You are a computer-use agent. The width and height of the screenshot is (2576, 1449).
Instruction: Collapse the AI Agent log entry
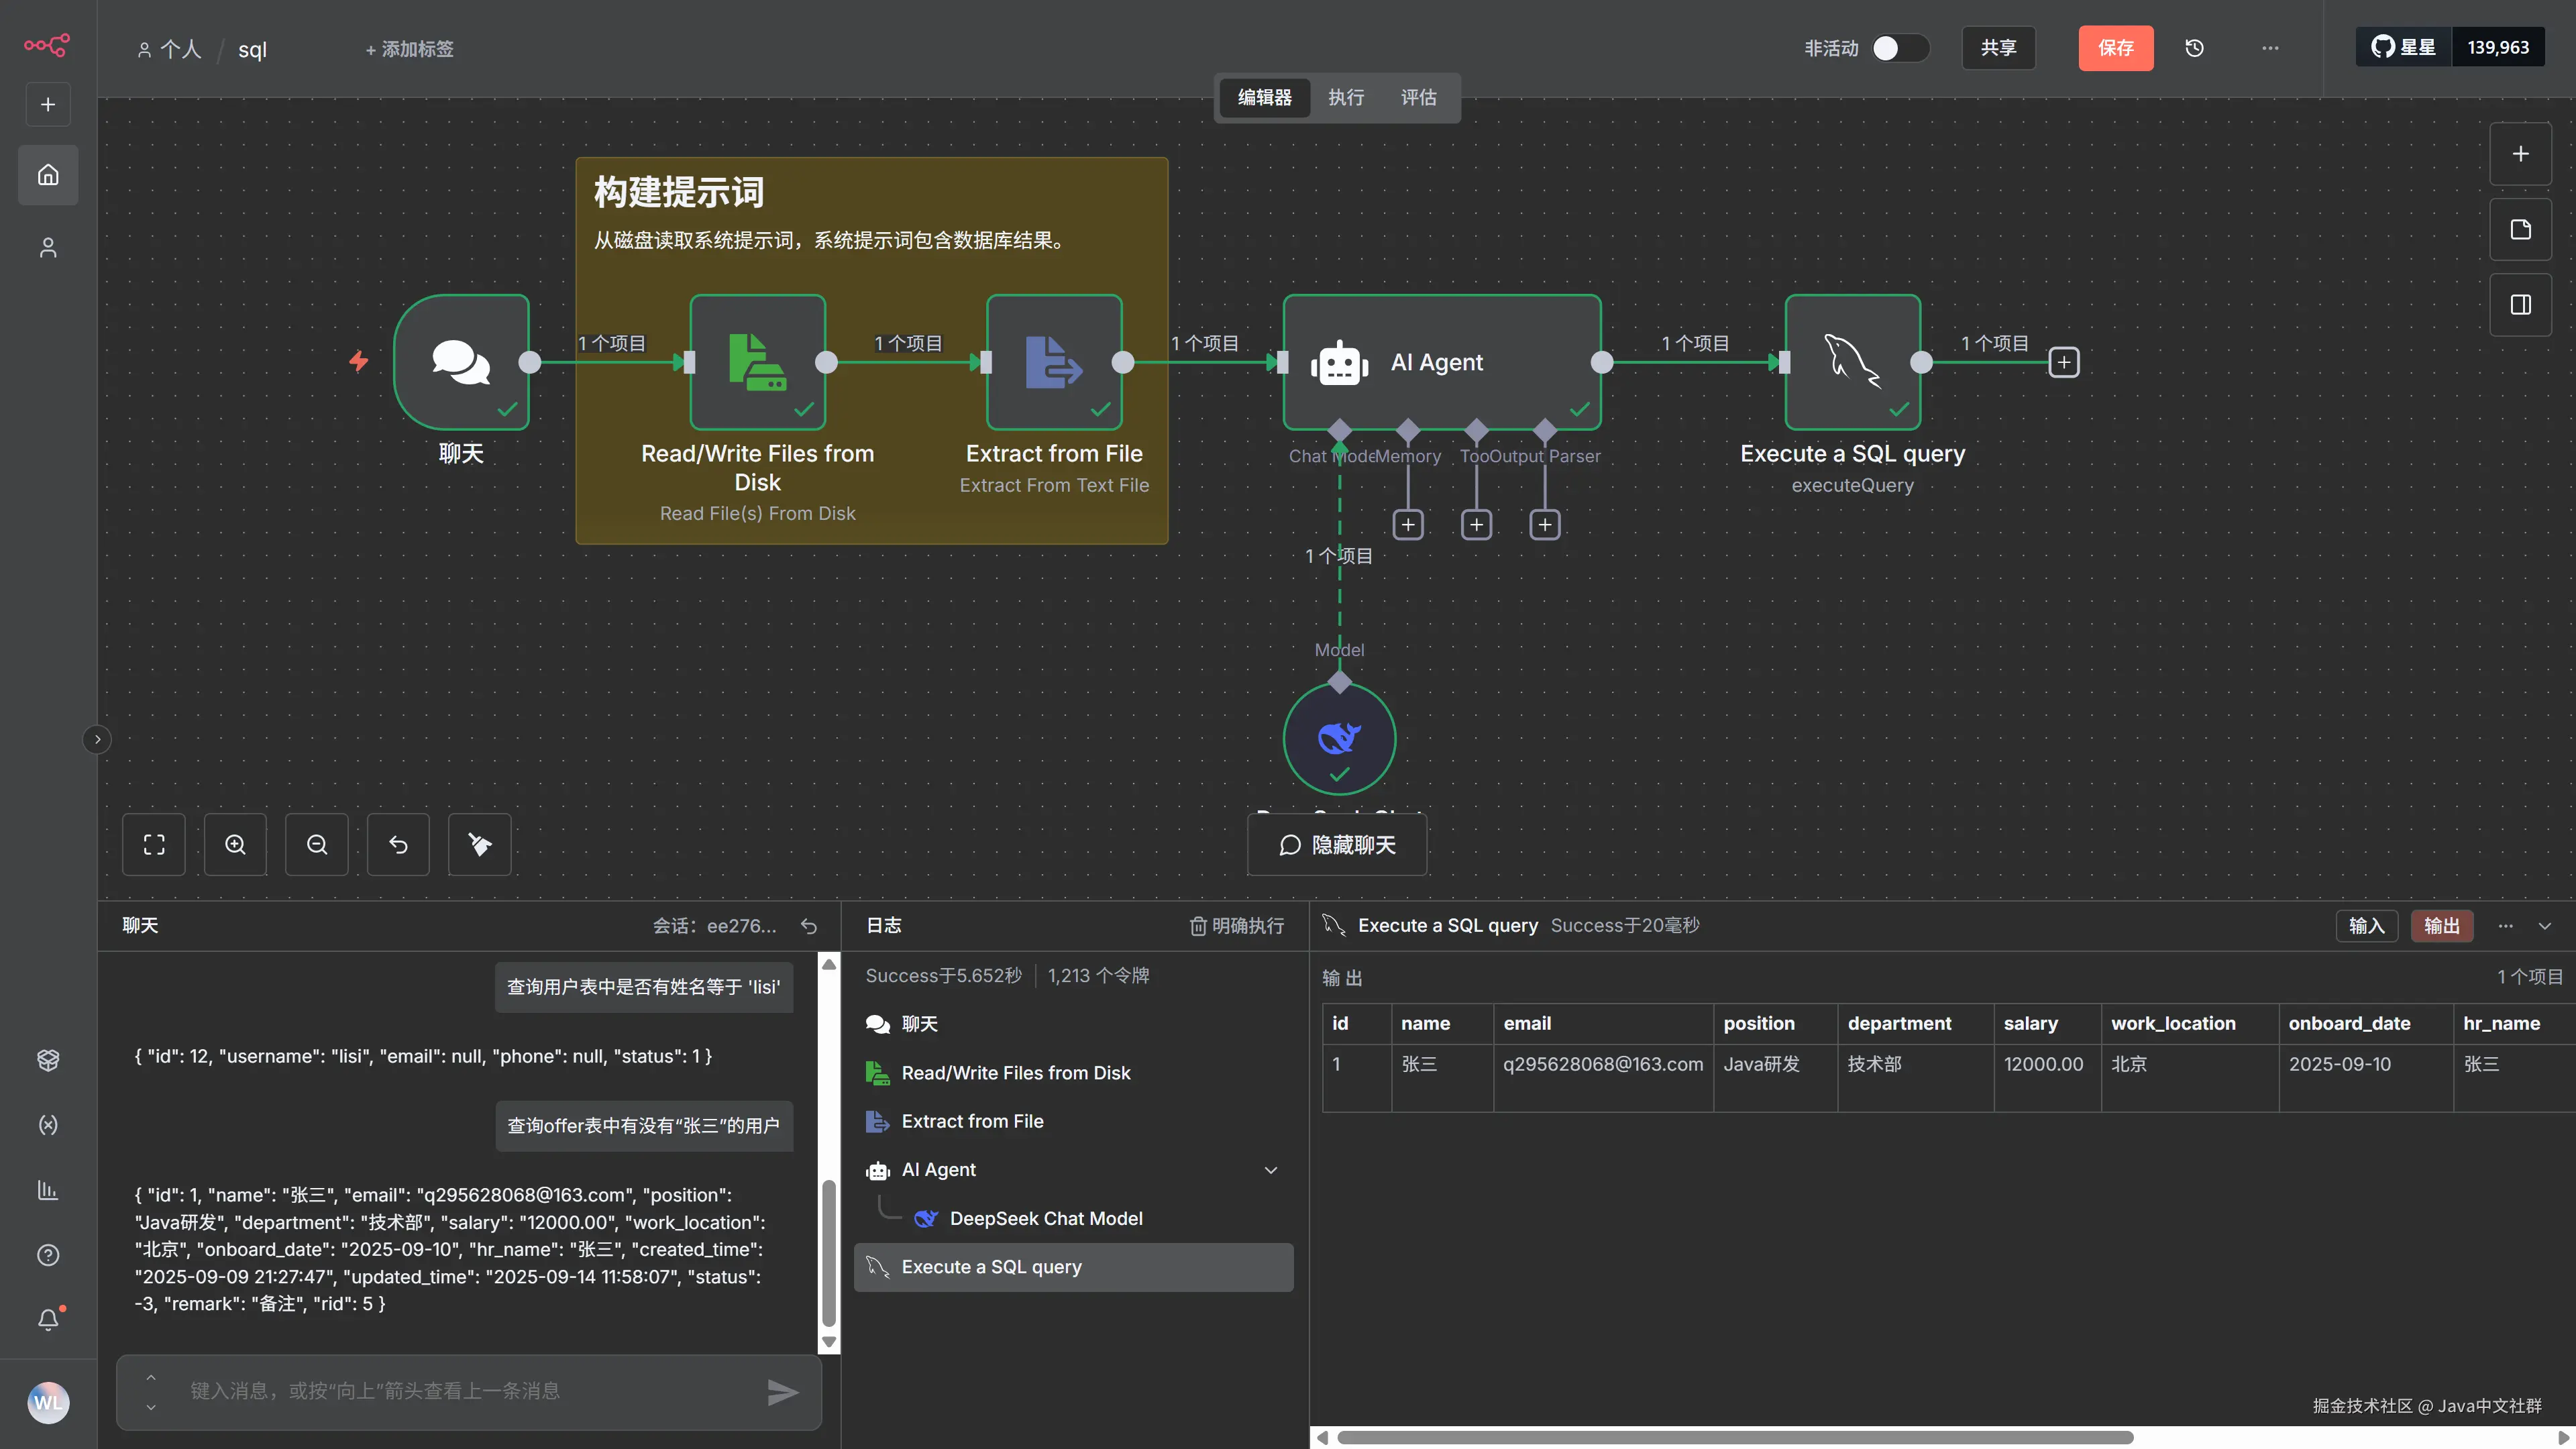pyautogui.click(x=1271, y=1170)
